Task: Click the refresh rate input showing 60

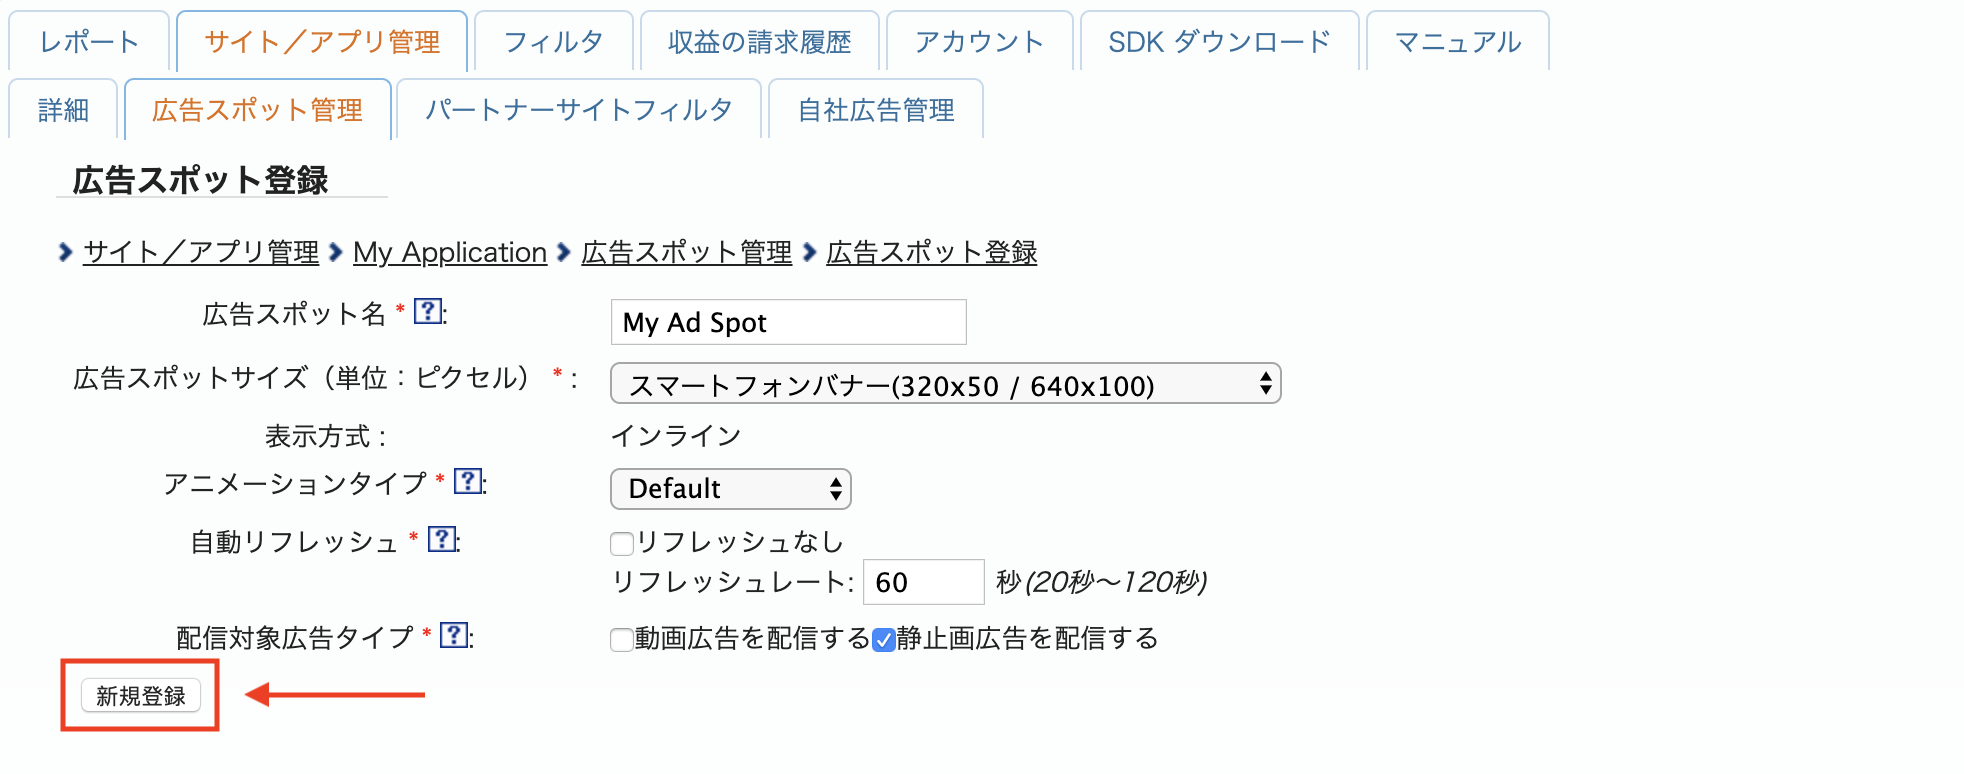Action: 922,581
